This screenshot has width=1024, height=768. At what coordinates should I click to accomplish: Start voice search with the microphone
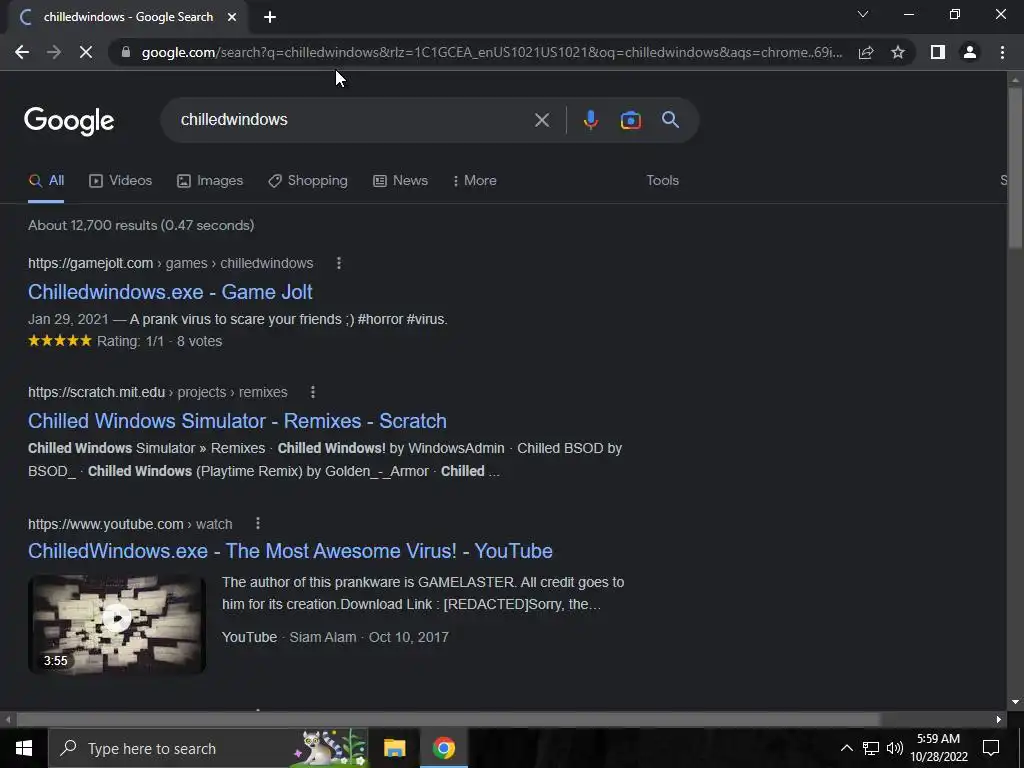click(x=590, y=120)
